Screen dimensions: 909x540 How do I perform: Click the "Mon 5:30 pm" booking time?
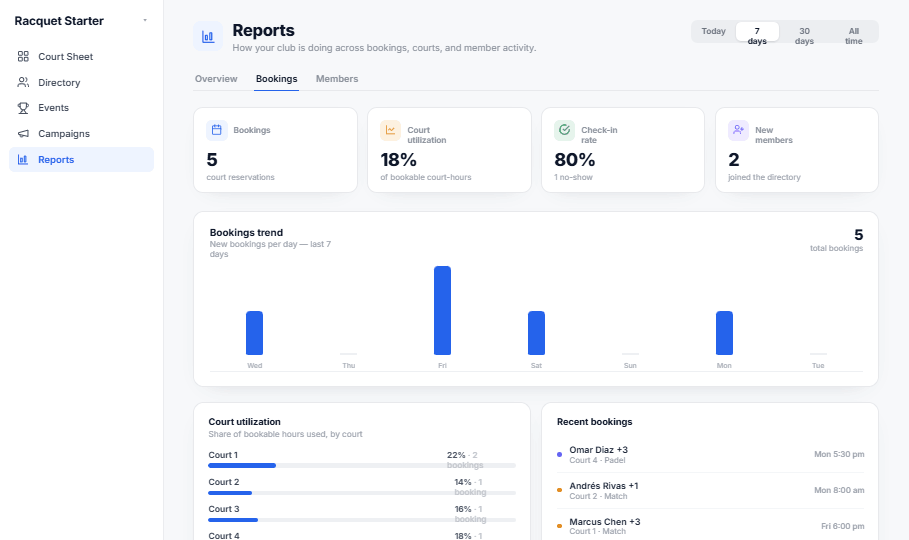click(839, 454)
